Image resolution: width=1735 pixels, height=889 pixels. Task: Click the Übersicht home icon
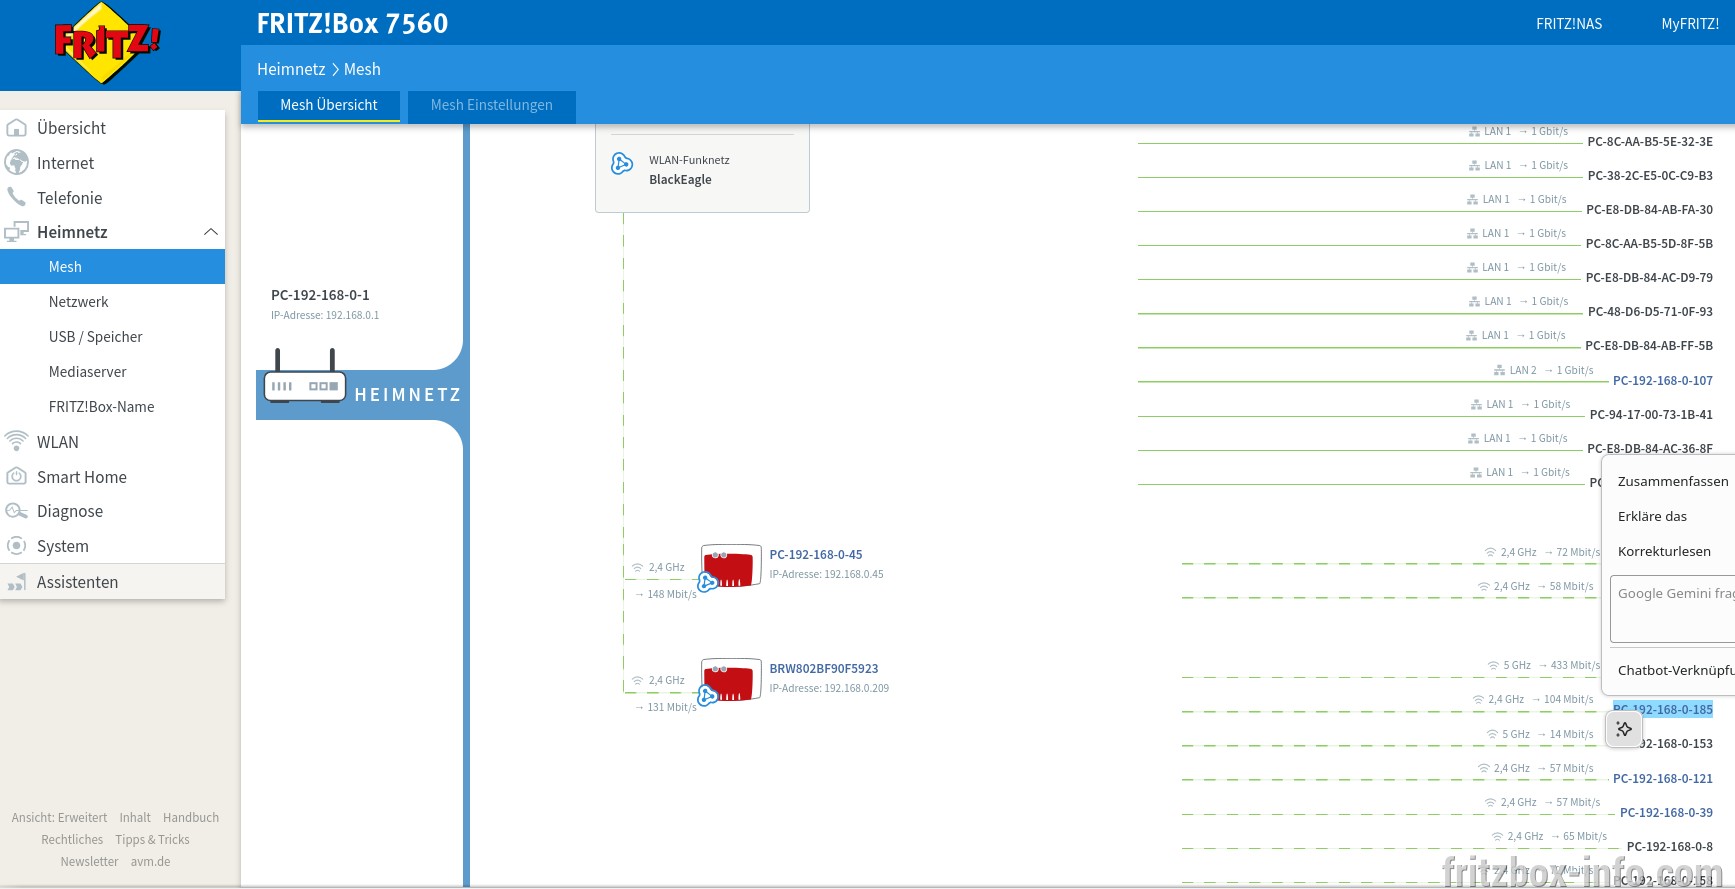coord(16,128)
